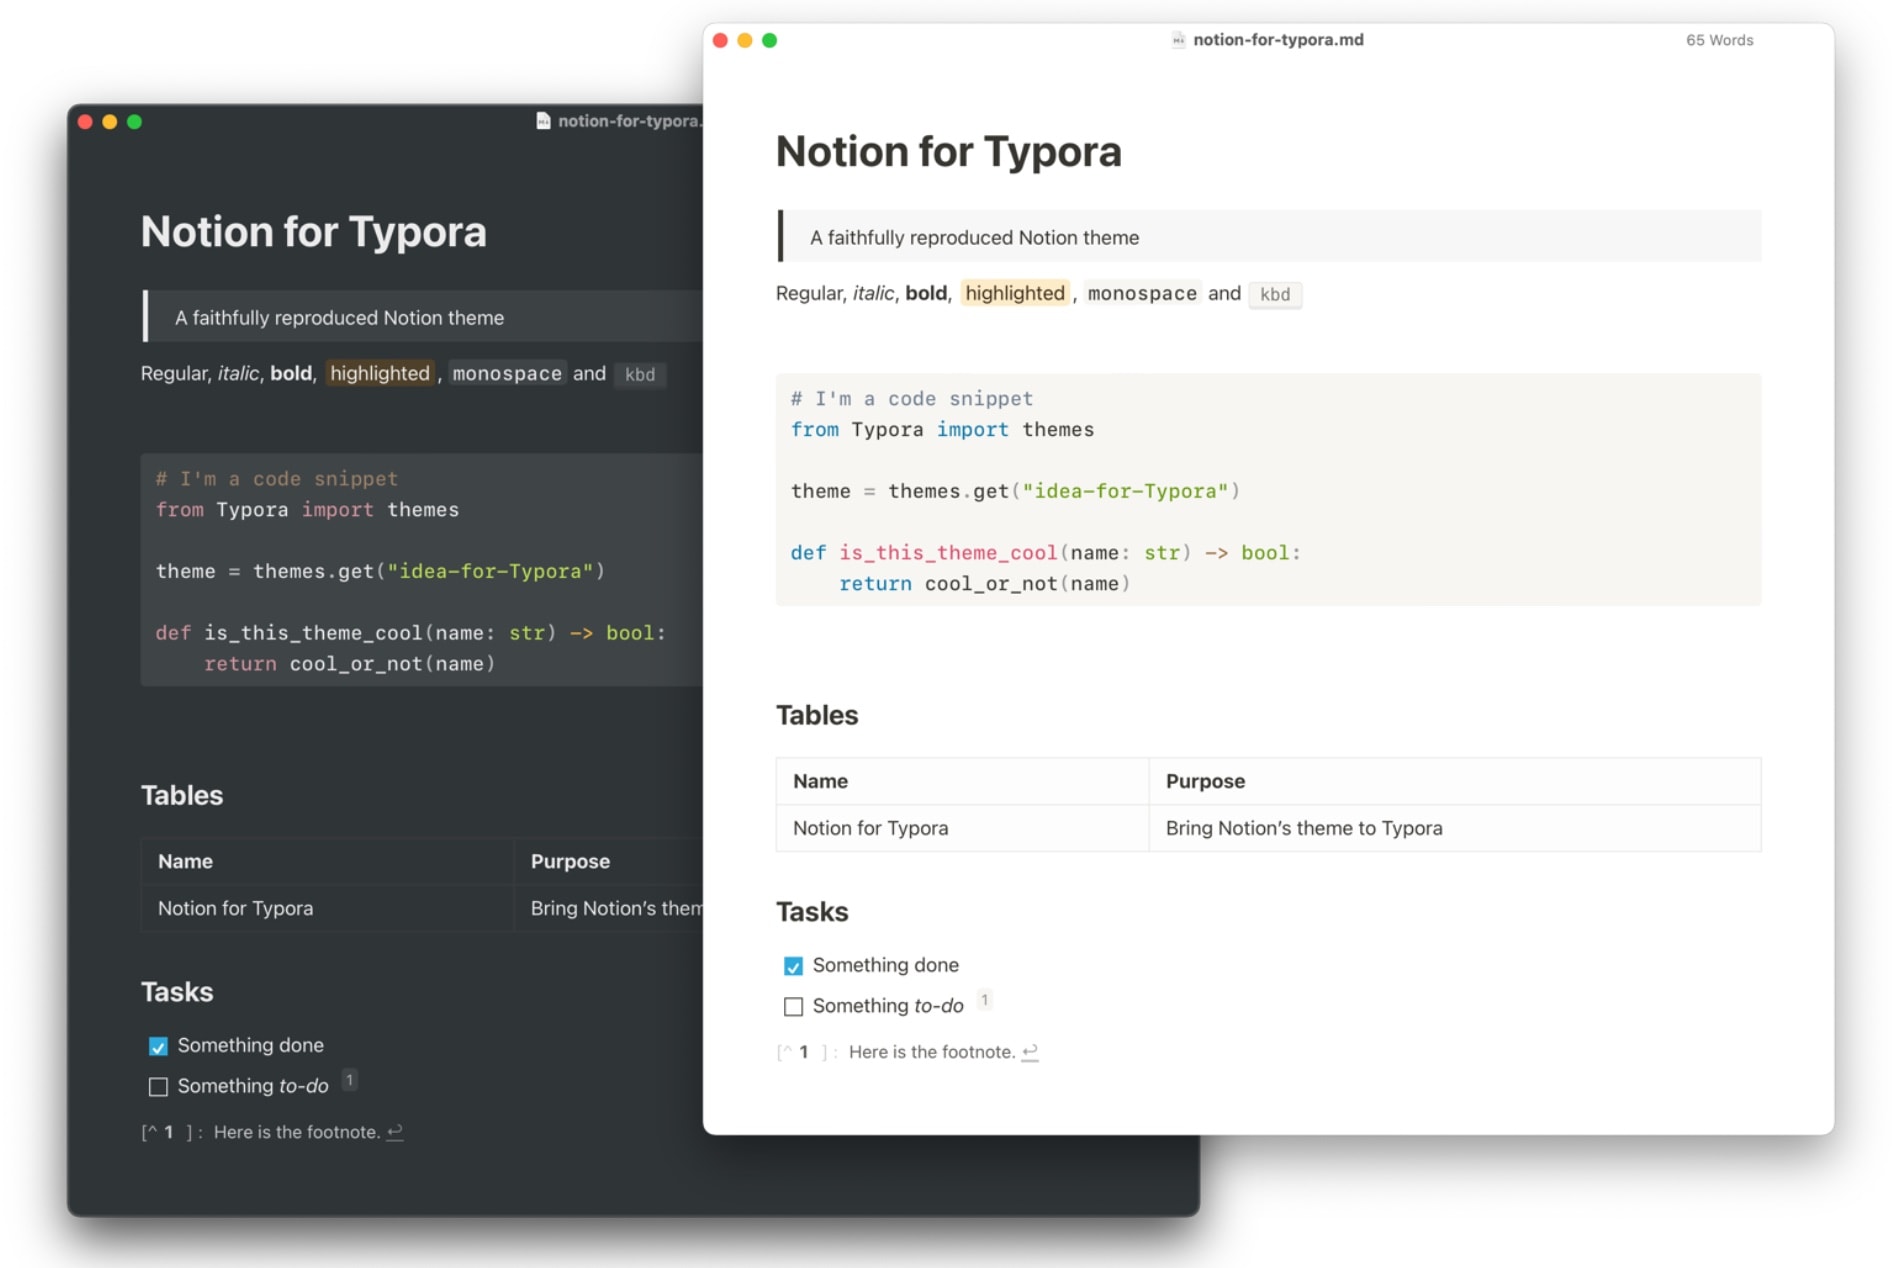Click the "Purpose" table header in the light window
The width and height of the screenshot is (1892, 1268).
click(1205, 781)
